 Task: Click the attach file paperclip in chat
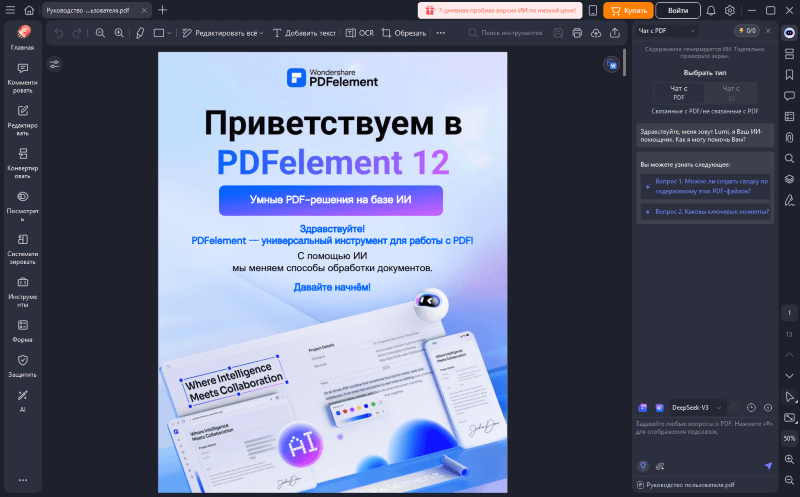pos(660,466)
